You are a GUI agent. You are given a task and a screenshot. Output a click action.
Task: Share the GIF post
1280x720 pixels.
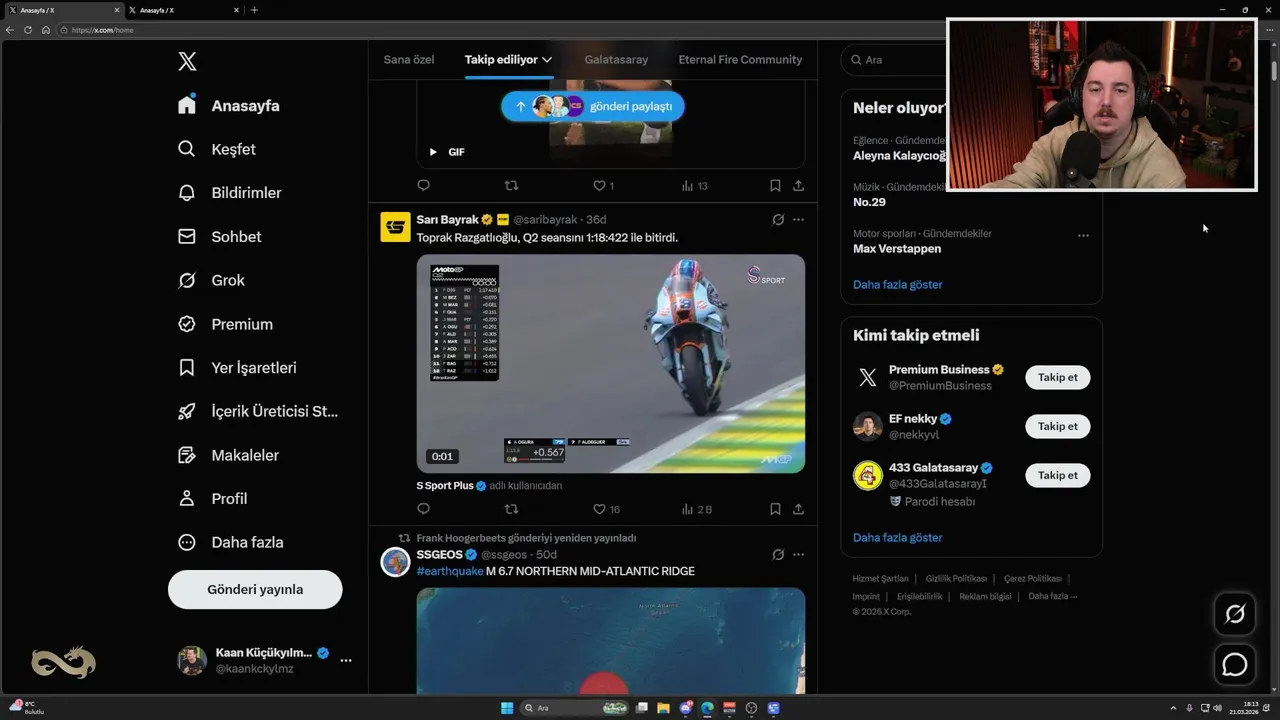point(798,185)
